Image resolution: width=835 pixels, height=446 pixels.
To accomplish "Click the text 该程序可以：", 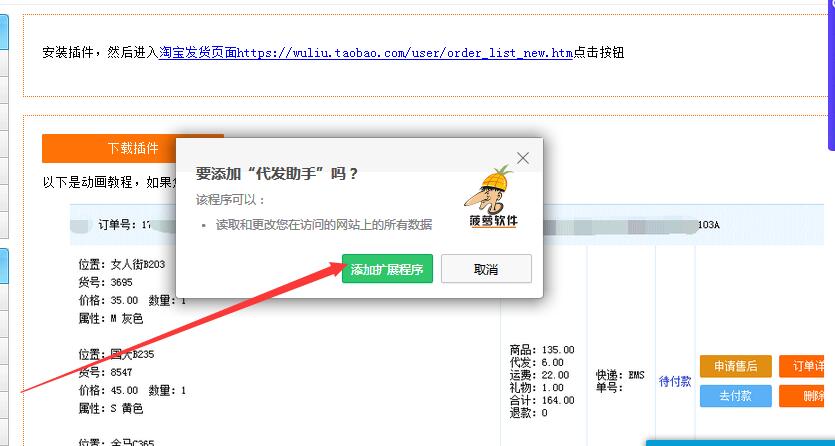I will click(x=231, y=200).
